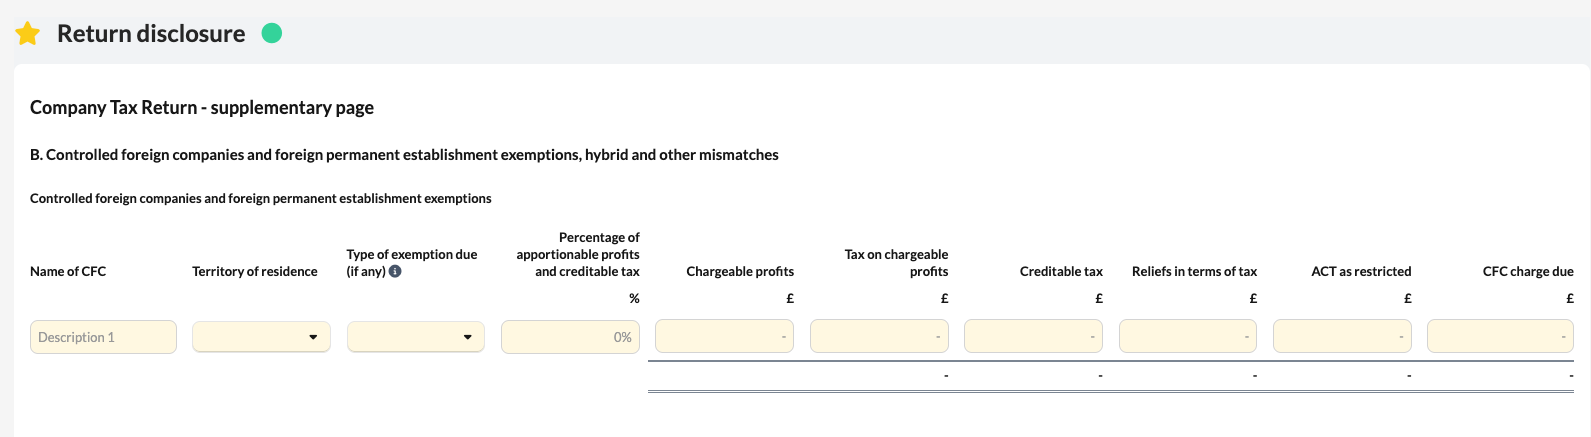Screen dimensions: 1591x437
Task: Click the ACT as restricted input field
Action: (x=1342, y=337)
